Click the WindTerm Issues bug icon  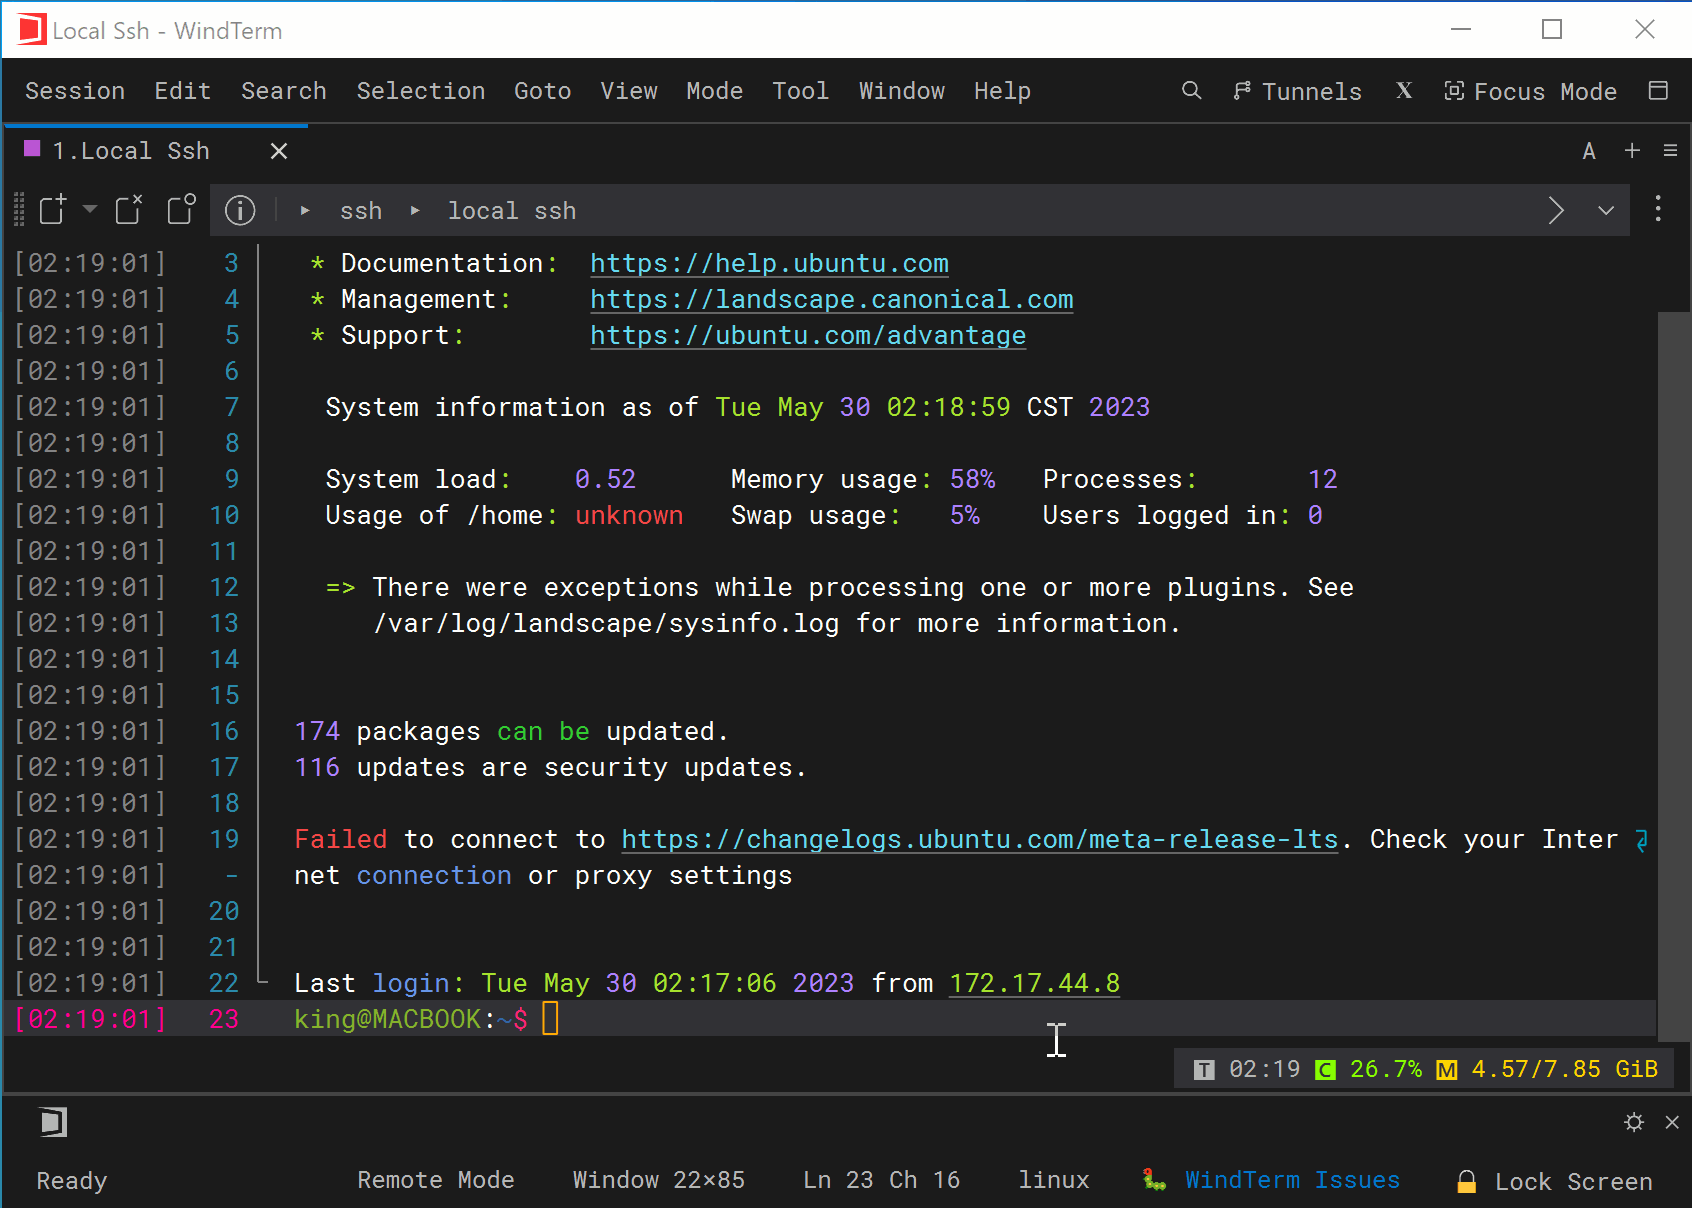tap(1155, 1180)
